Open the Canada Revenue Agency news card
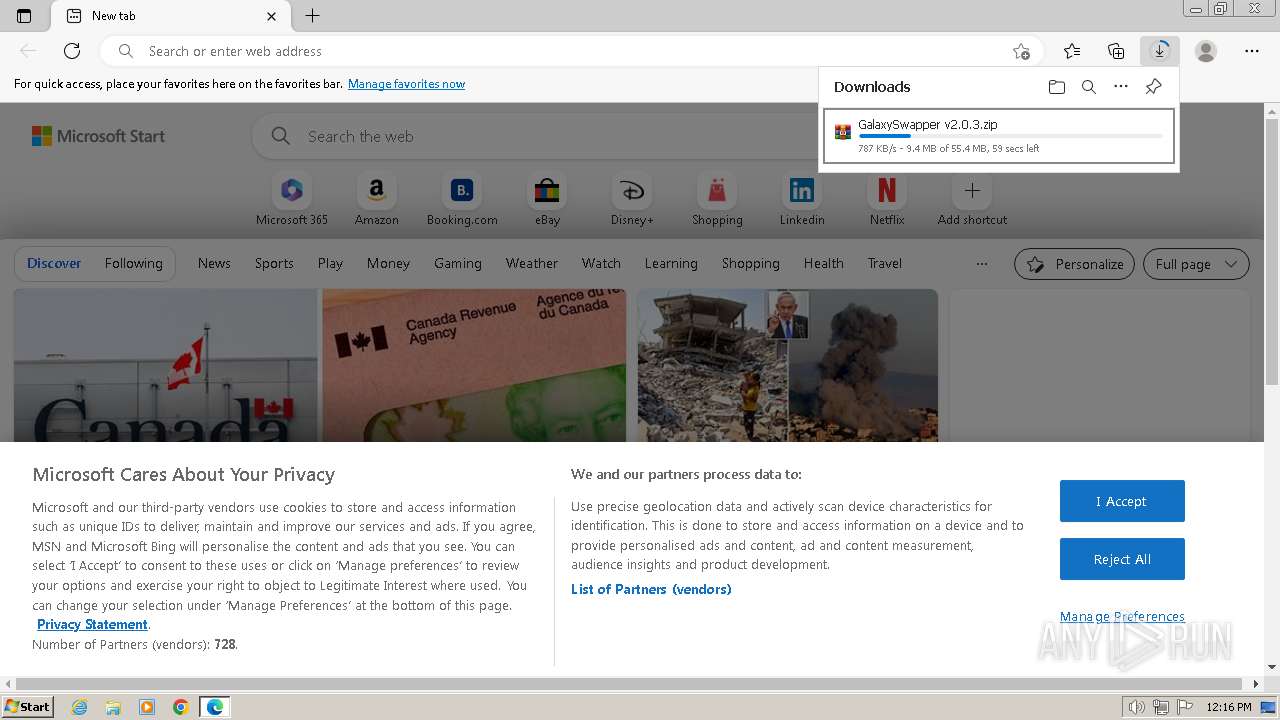 [474, 365]
